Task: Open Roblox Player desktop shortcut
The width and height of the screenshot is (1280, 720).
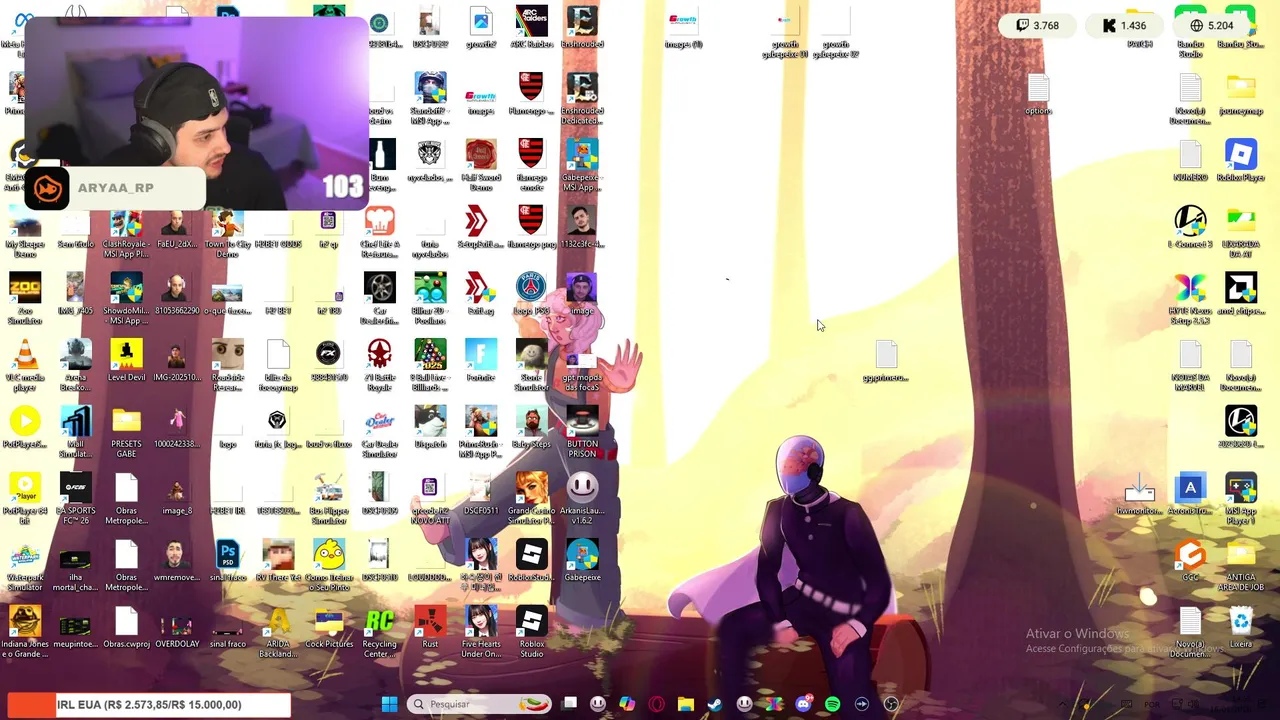Action: point(1241,160)
